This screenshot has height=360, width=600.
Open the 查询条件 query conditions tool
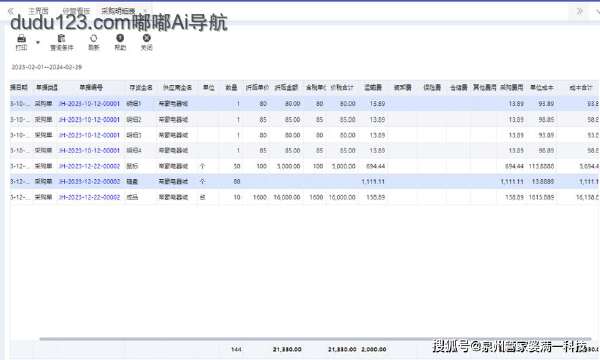[61, 42]
